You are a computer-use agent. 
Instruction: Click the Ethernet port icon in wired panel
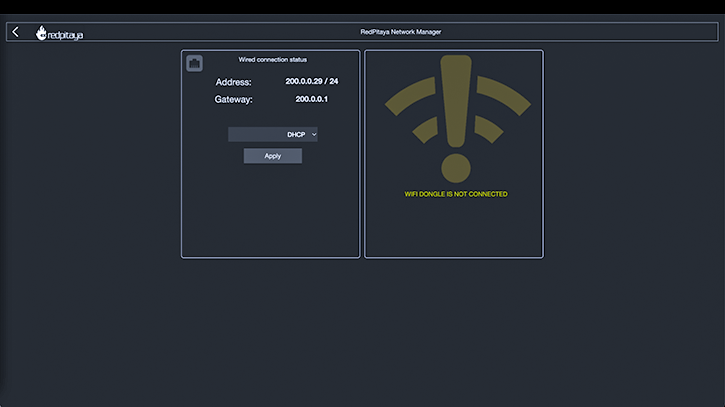(x=195, y=63)
